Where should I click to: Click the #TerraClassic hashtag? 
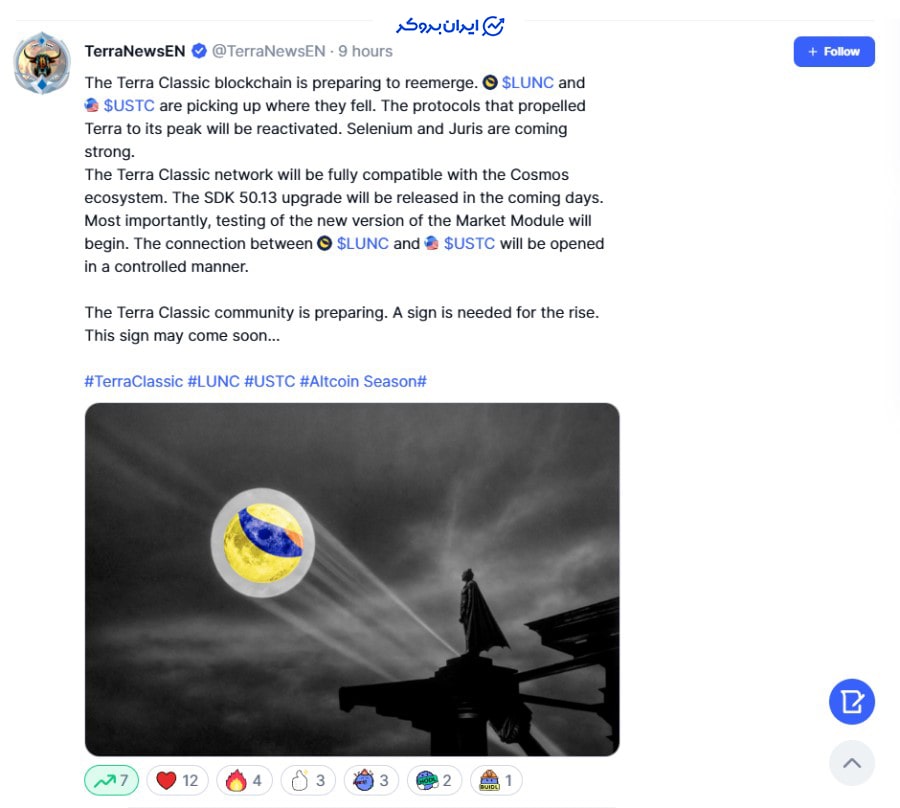(133, 381)
